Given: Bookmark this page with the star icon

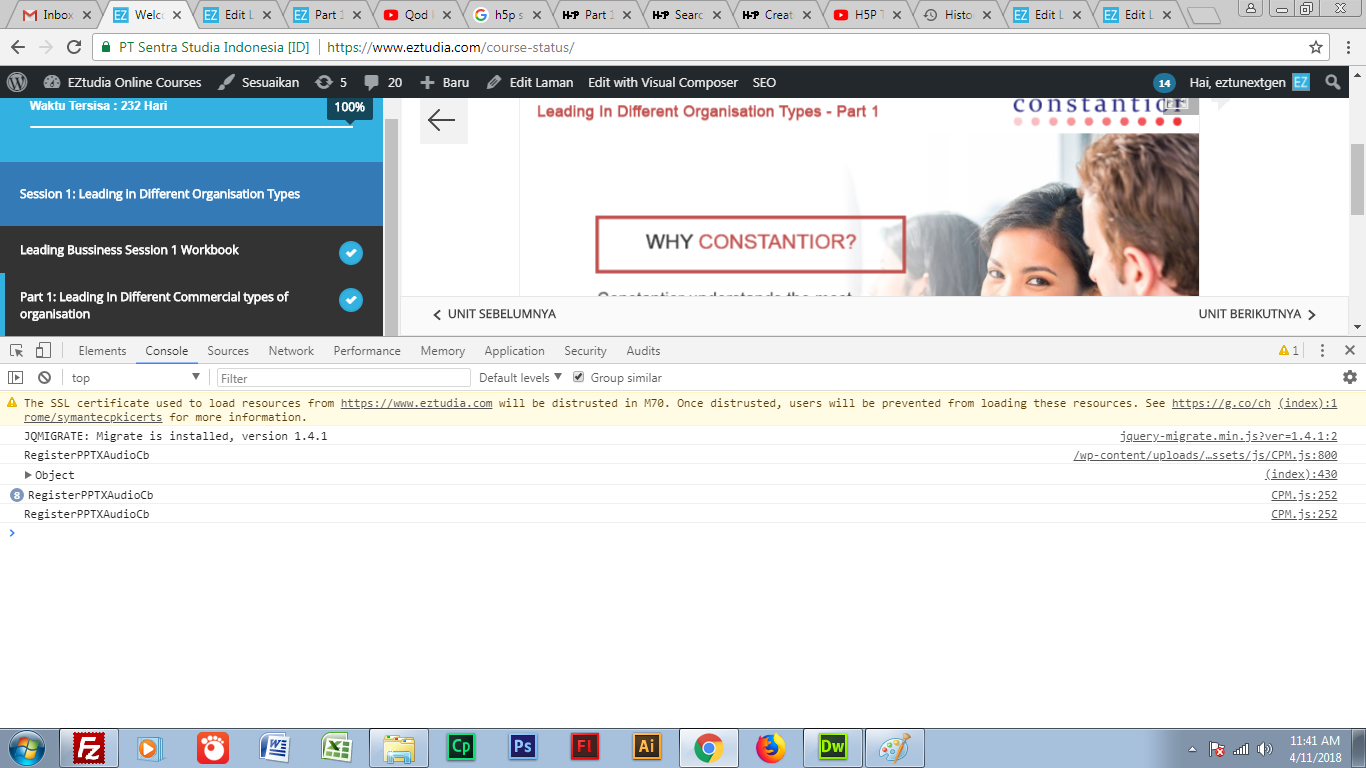Looking at the screenshot, I should click(1316, 47).
